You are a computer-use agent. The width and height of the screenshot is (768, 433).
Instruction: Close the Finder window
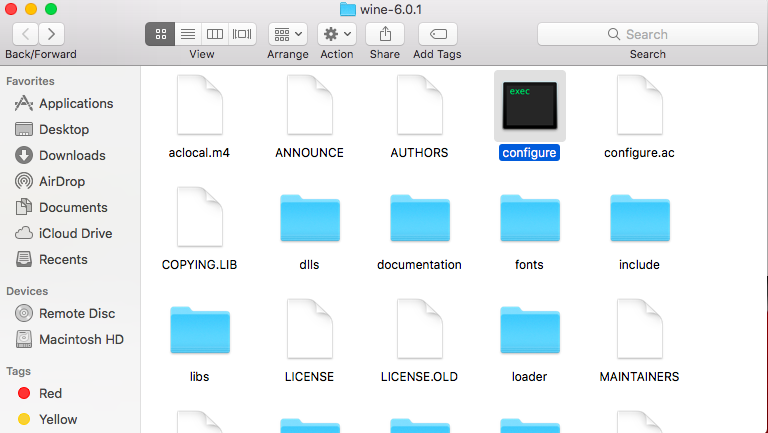(x=11, y=9)
